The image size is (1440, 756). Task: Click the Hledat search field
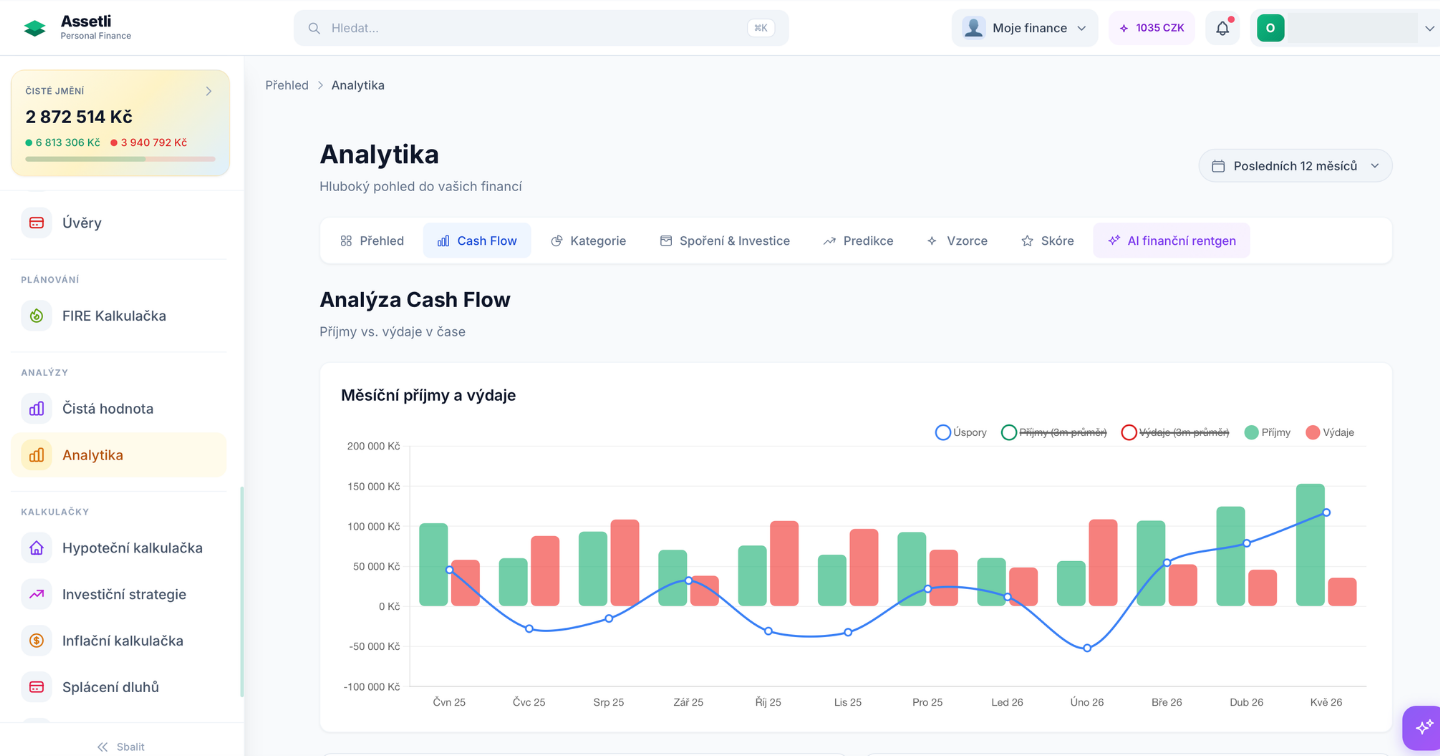coord(541,28)
